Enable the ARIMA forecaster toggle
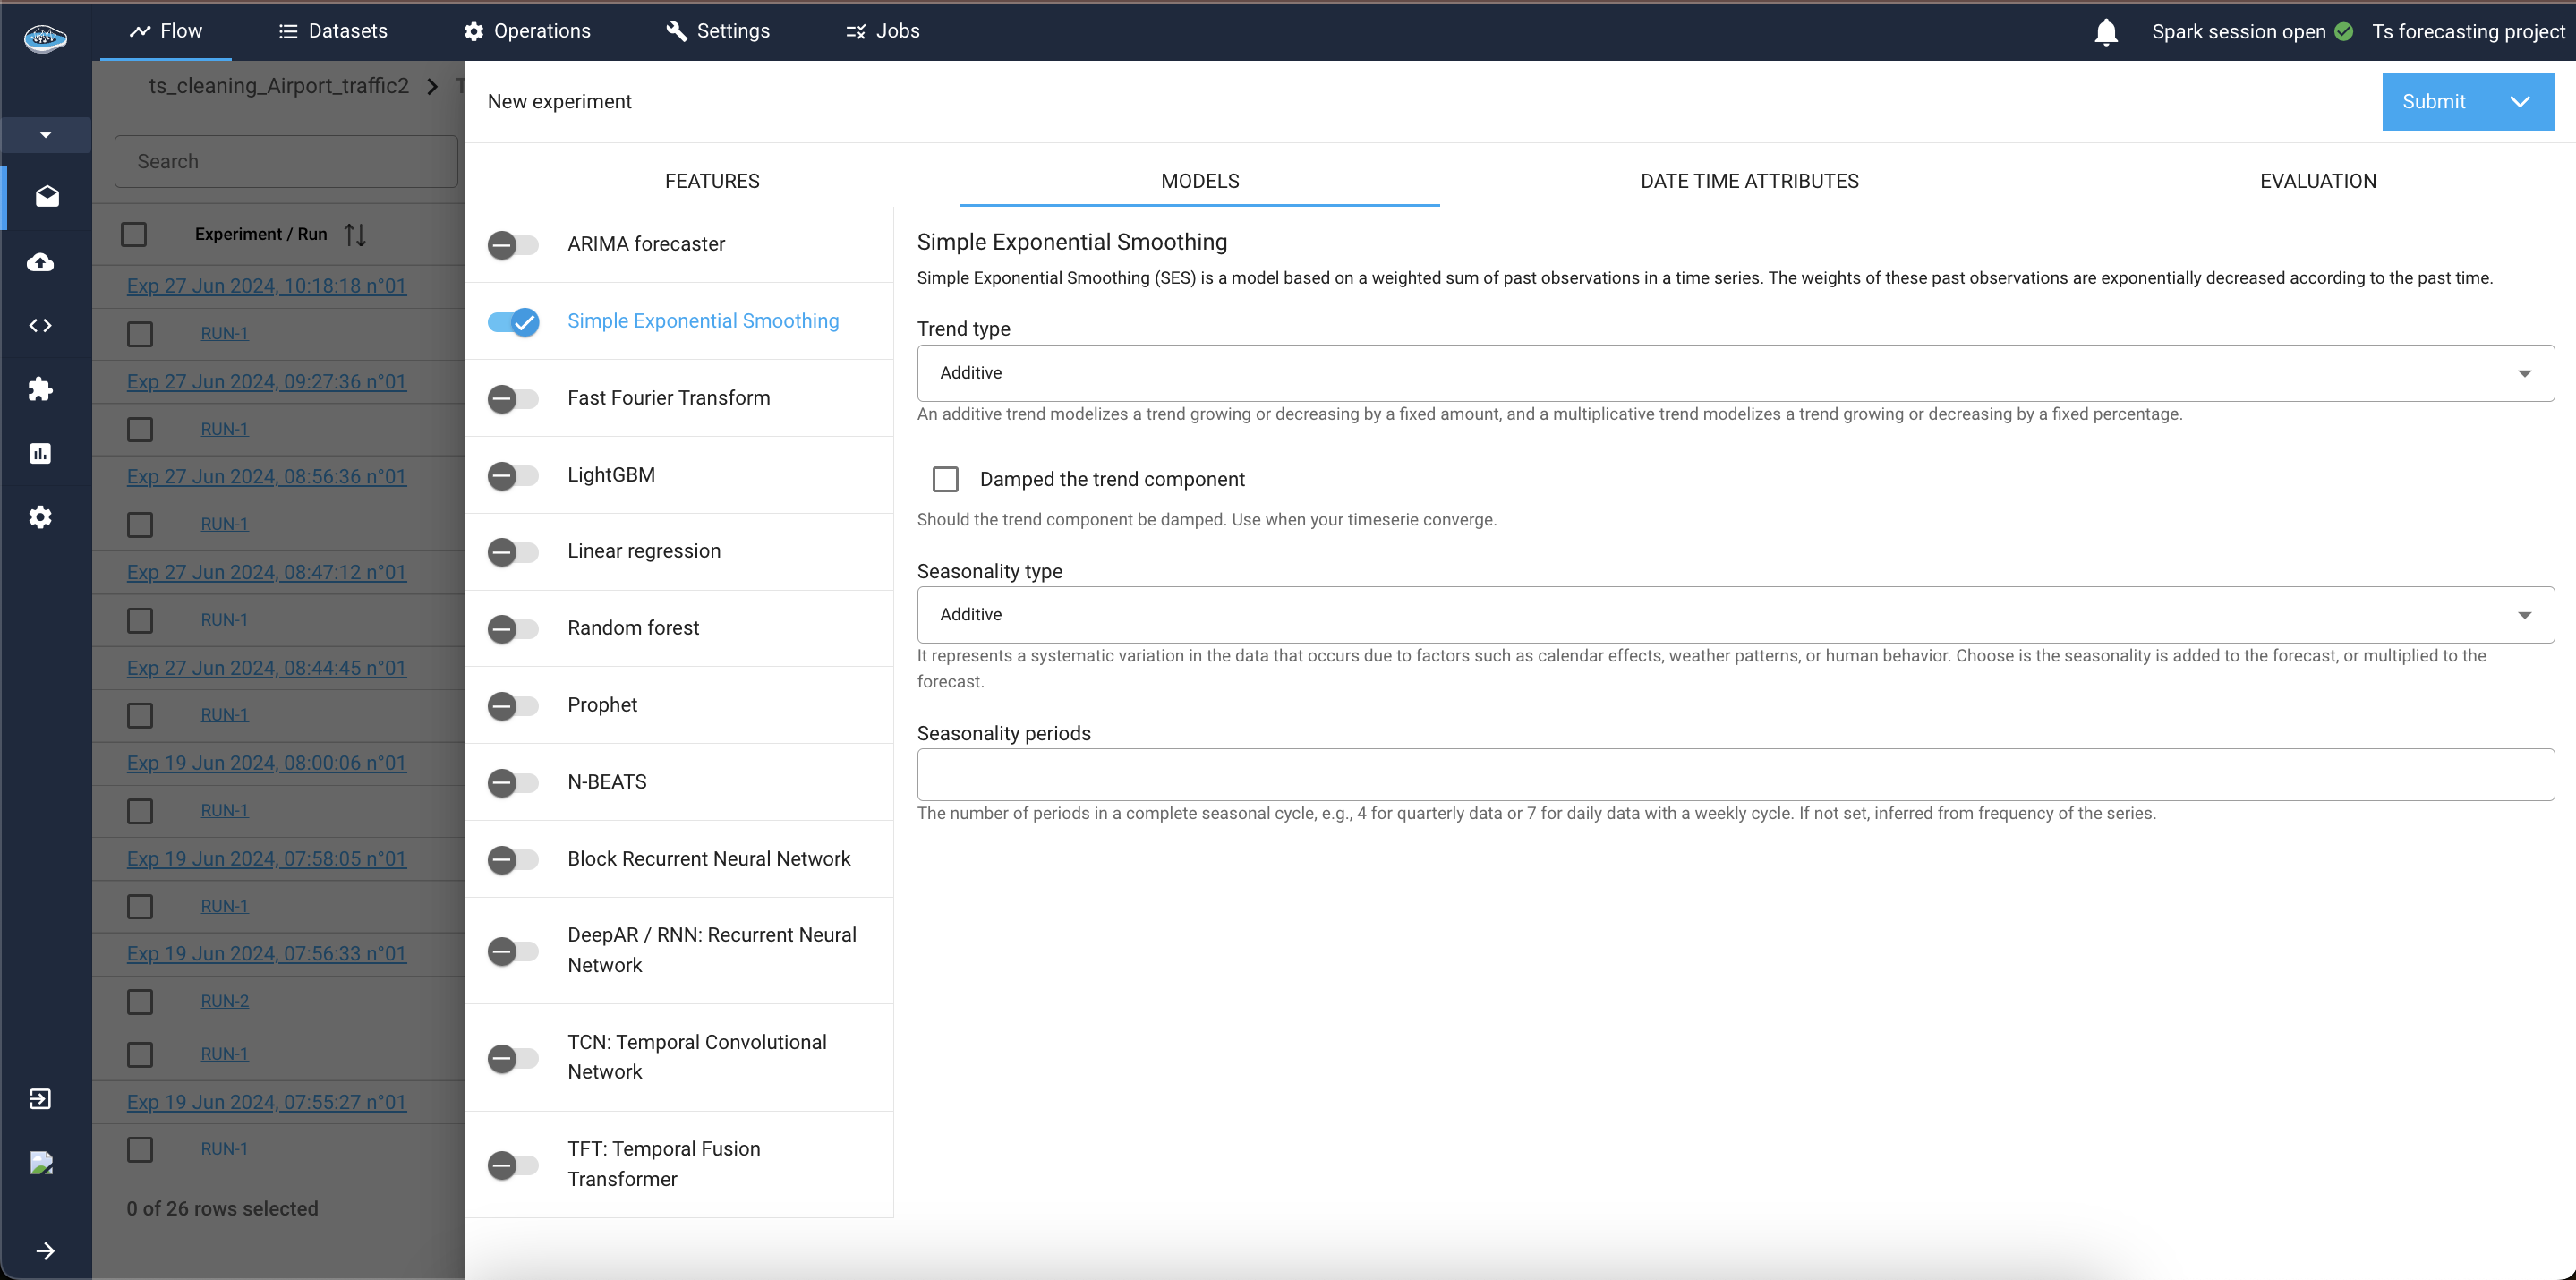Image resolution: width=2576 pixels, height=1280 pixels. (513, 244)
